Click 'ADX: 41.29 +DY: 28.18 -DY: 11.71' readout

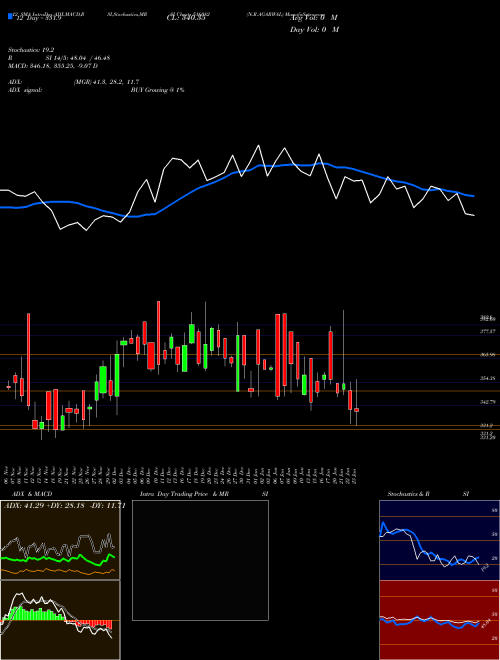tap(64, 506)
